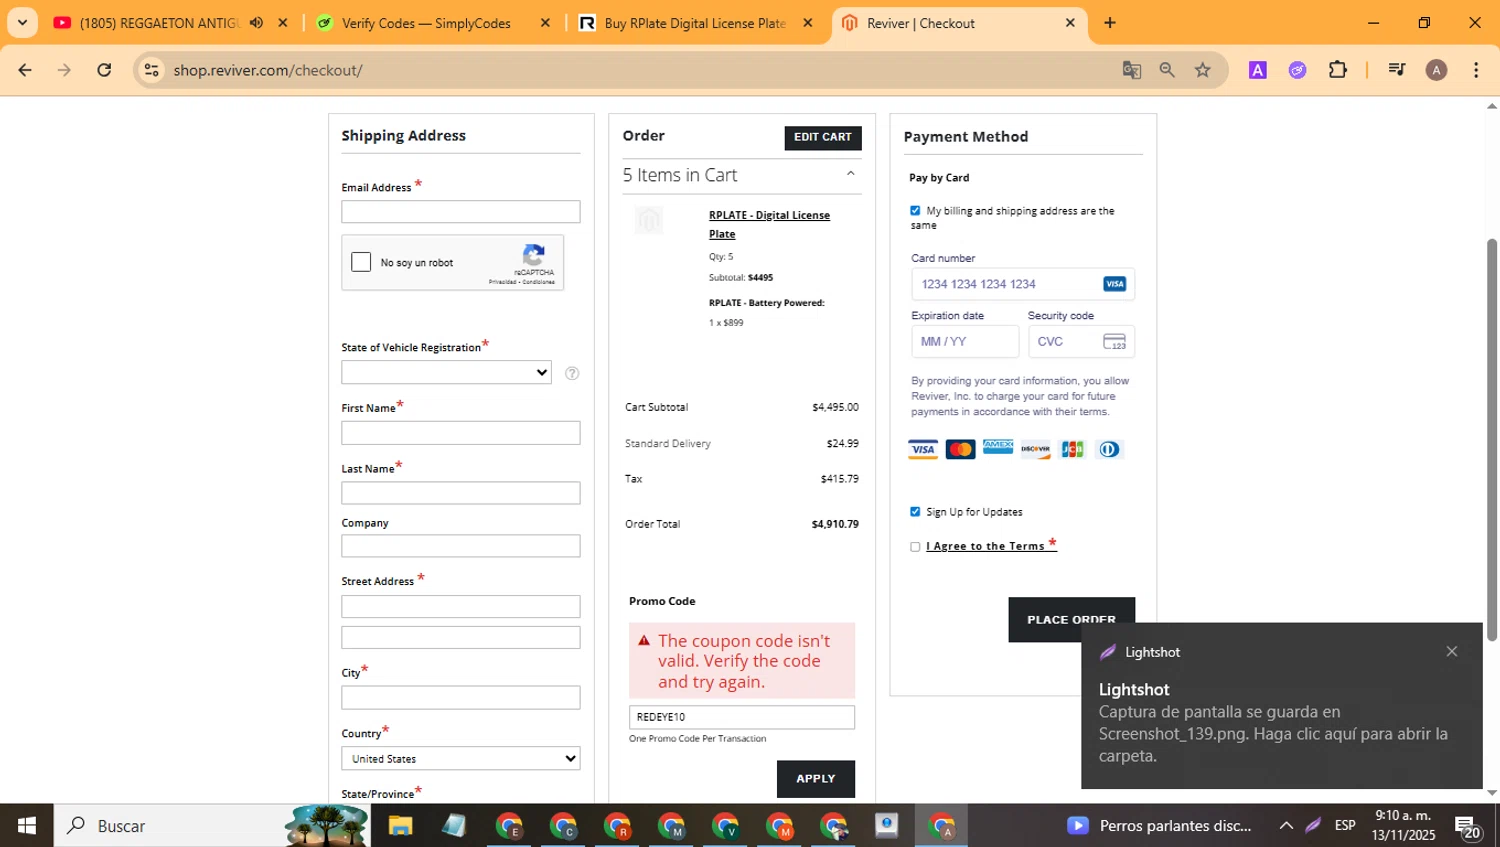Screen dimensions: 1500x847
Task: Open a new browser tab
Action: pyautogui.click(x=1110, y=23)
